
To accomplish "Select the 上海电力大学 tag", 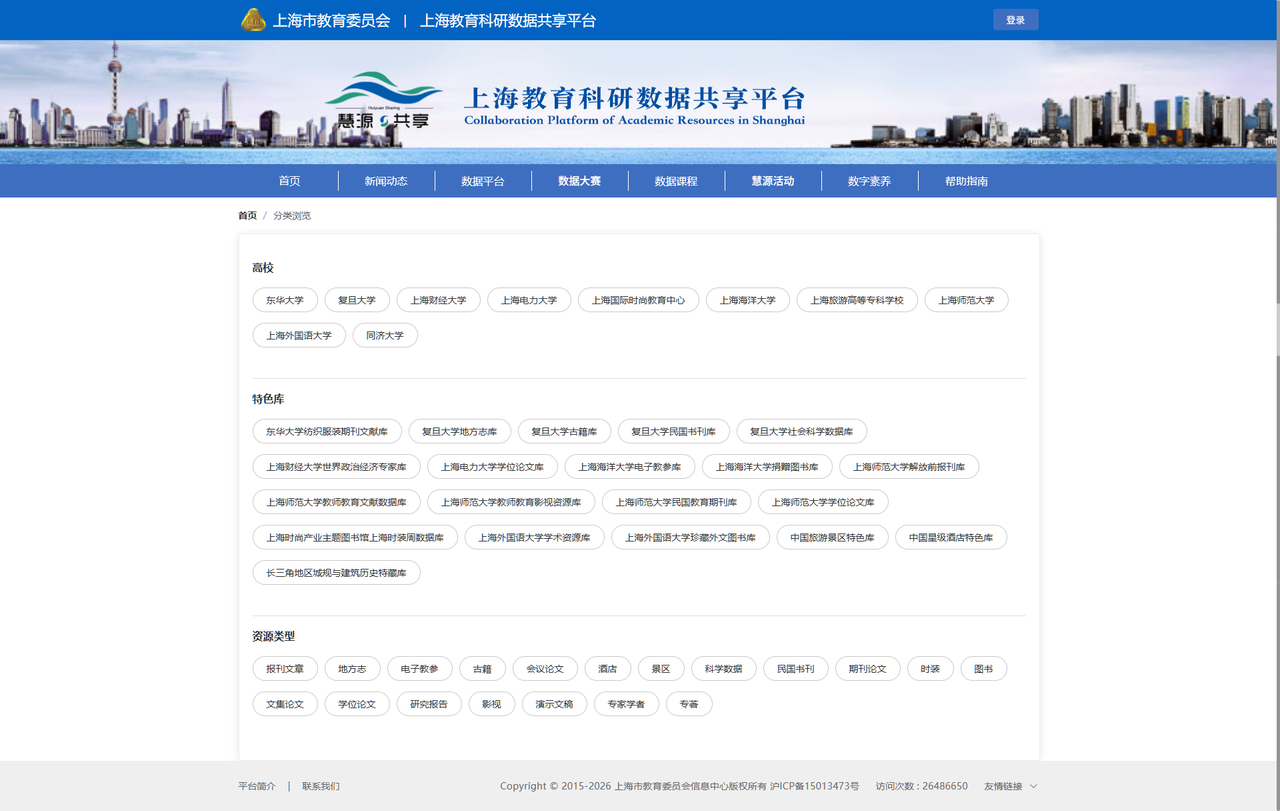I will (x=529, y=300).
